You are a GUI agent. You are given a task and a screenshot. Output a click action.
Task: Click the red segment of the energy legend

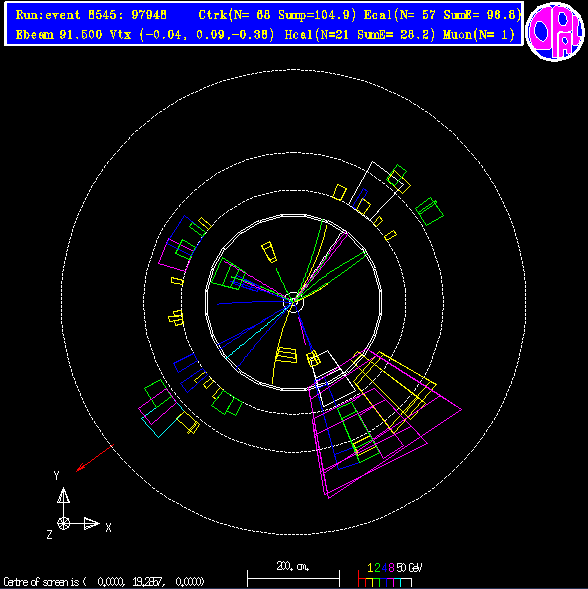(362, 579)
